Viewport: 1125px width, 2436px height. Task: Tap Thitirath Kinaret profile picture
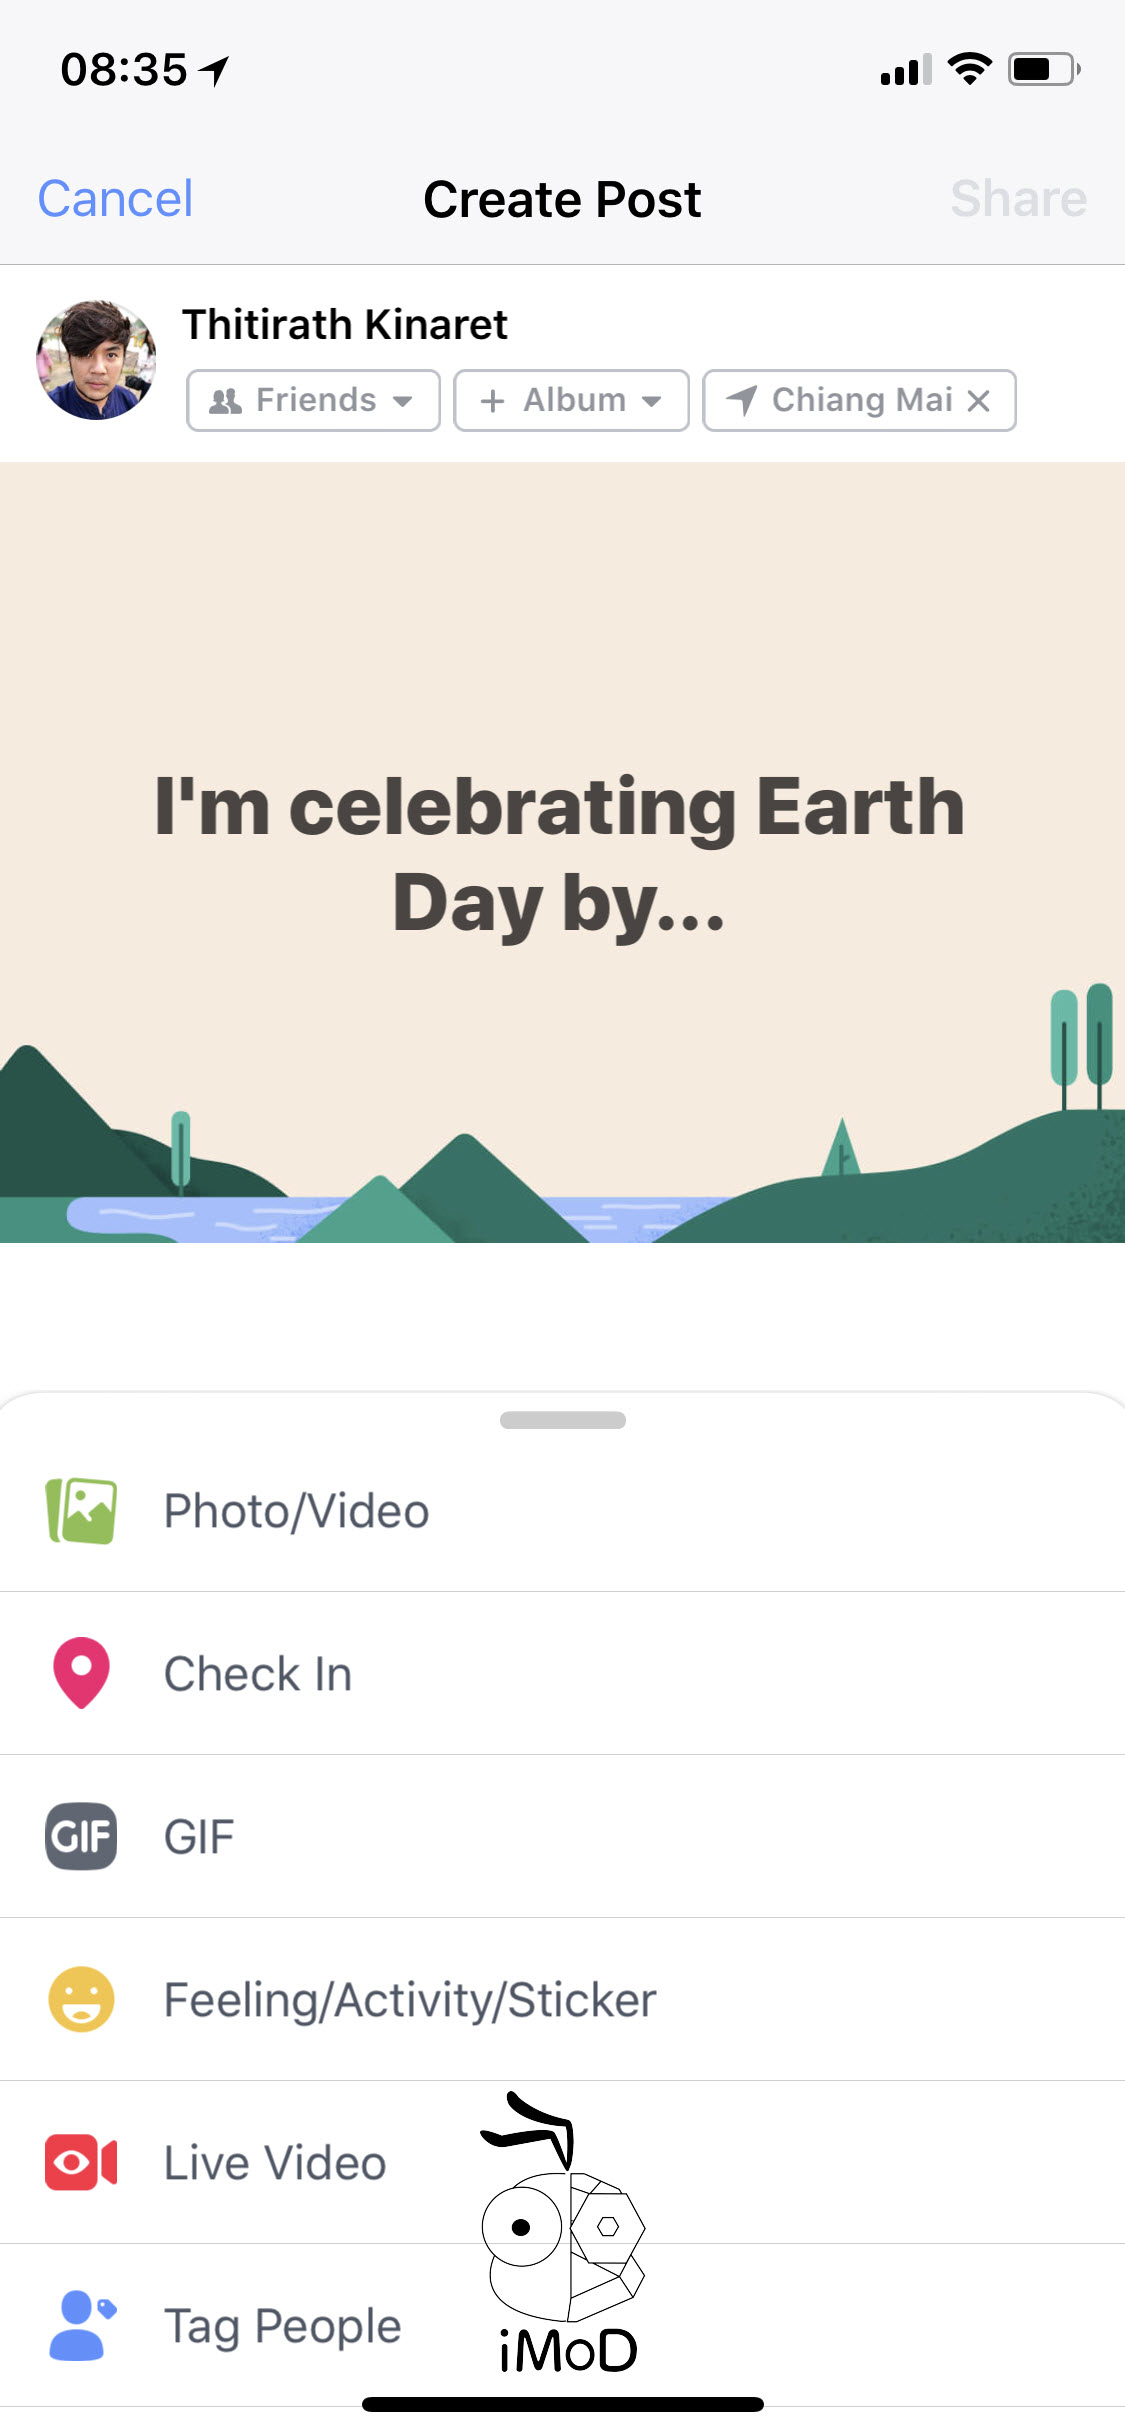pyautogui.click(x=96, y=360)
